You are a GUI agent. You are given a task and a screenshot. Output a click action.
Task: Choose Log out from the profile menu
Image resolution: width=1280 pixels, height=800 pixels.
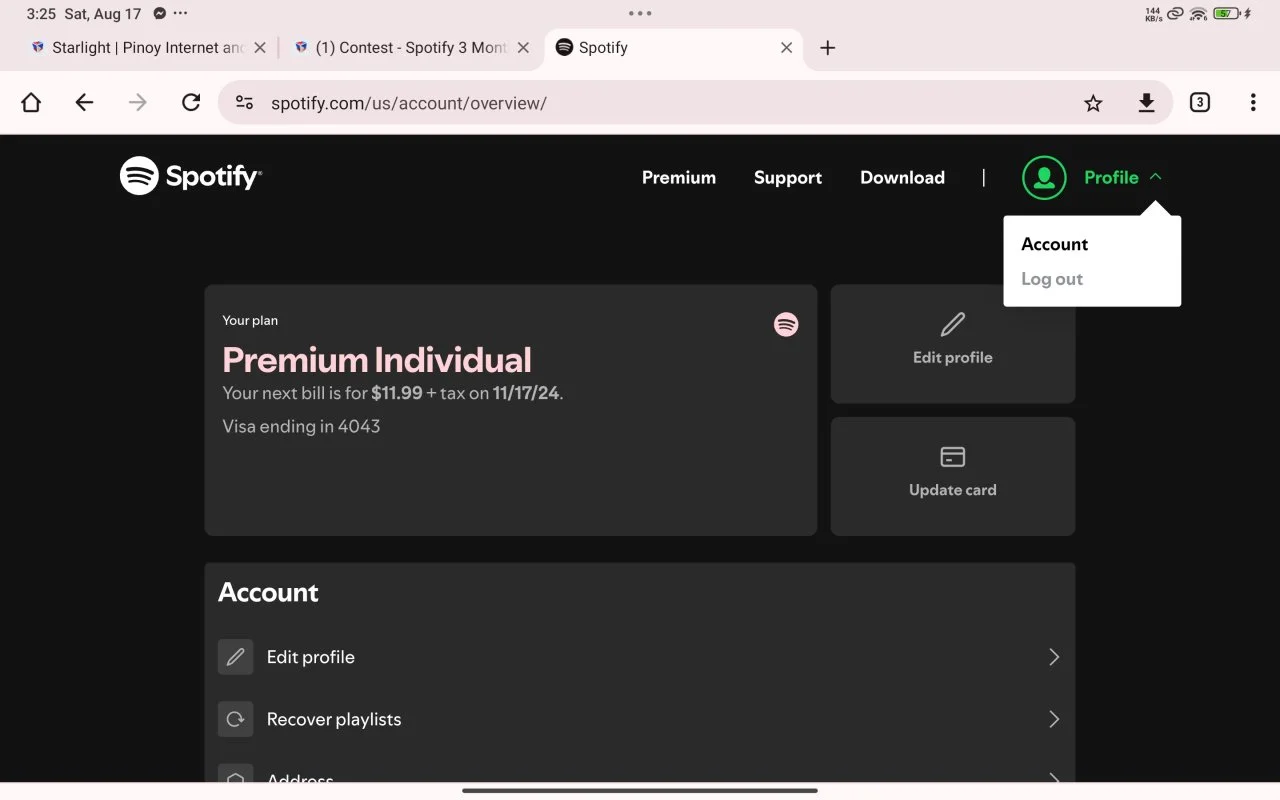click(1052, 279)
